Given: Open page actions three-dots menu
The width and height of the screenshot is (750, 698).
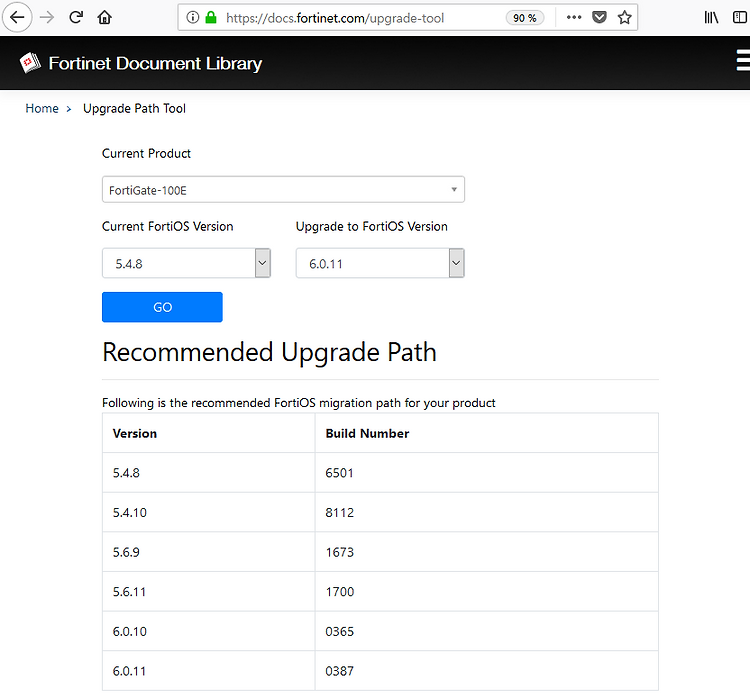Looking at the screenshot, I should [x=574, y=18].
